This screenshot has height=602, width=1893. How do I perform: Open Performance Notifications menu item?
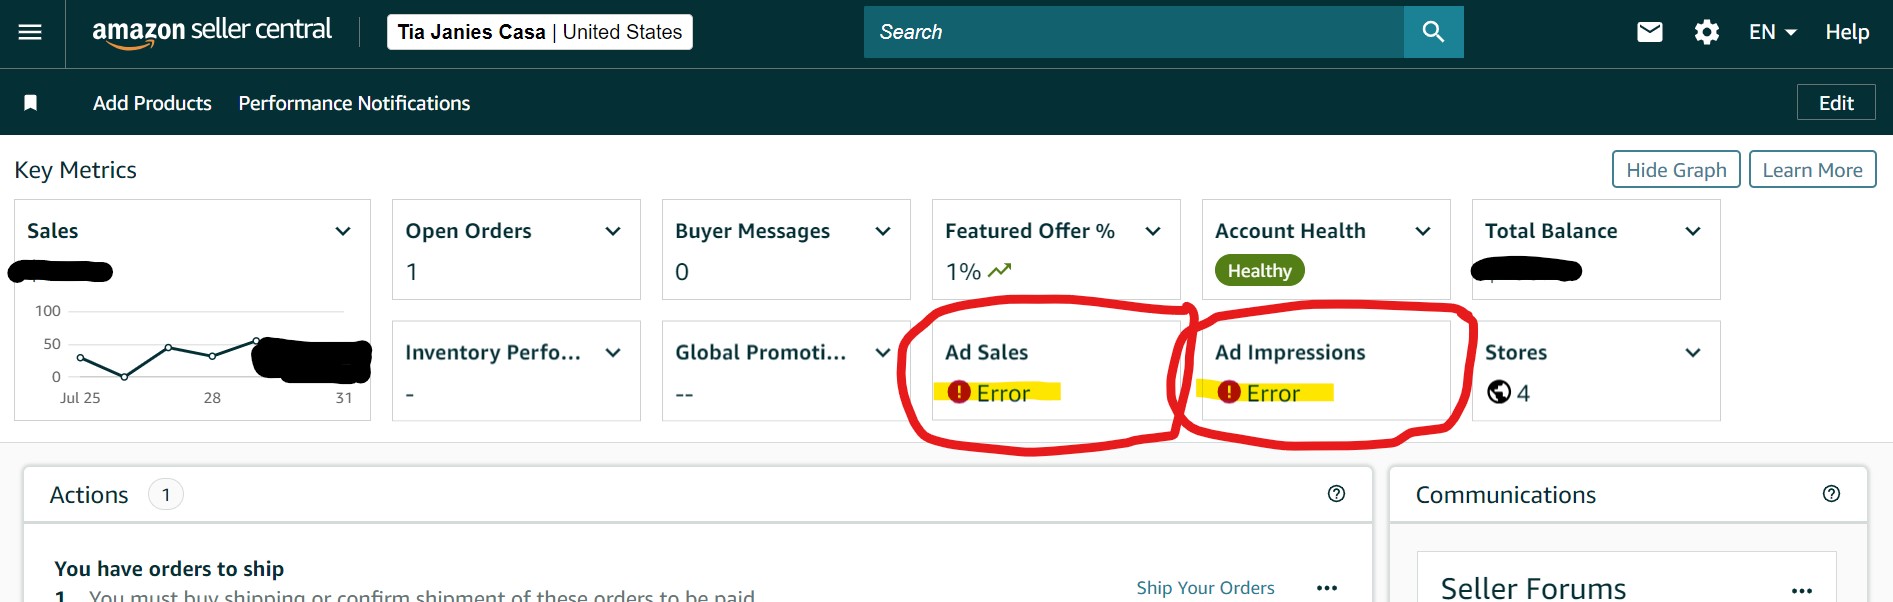(354, 103)
